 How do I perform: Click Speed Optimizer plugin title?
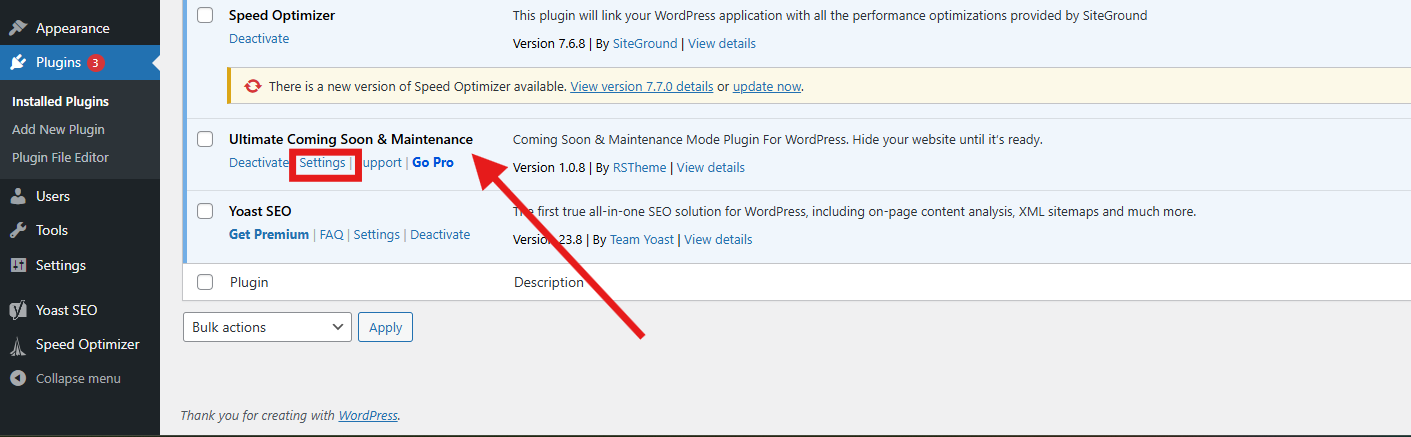tap(282, 15)
